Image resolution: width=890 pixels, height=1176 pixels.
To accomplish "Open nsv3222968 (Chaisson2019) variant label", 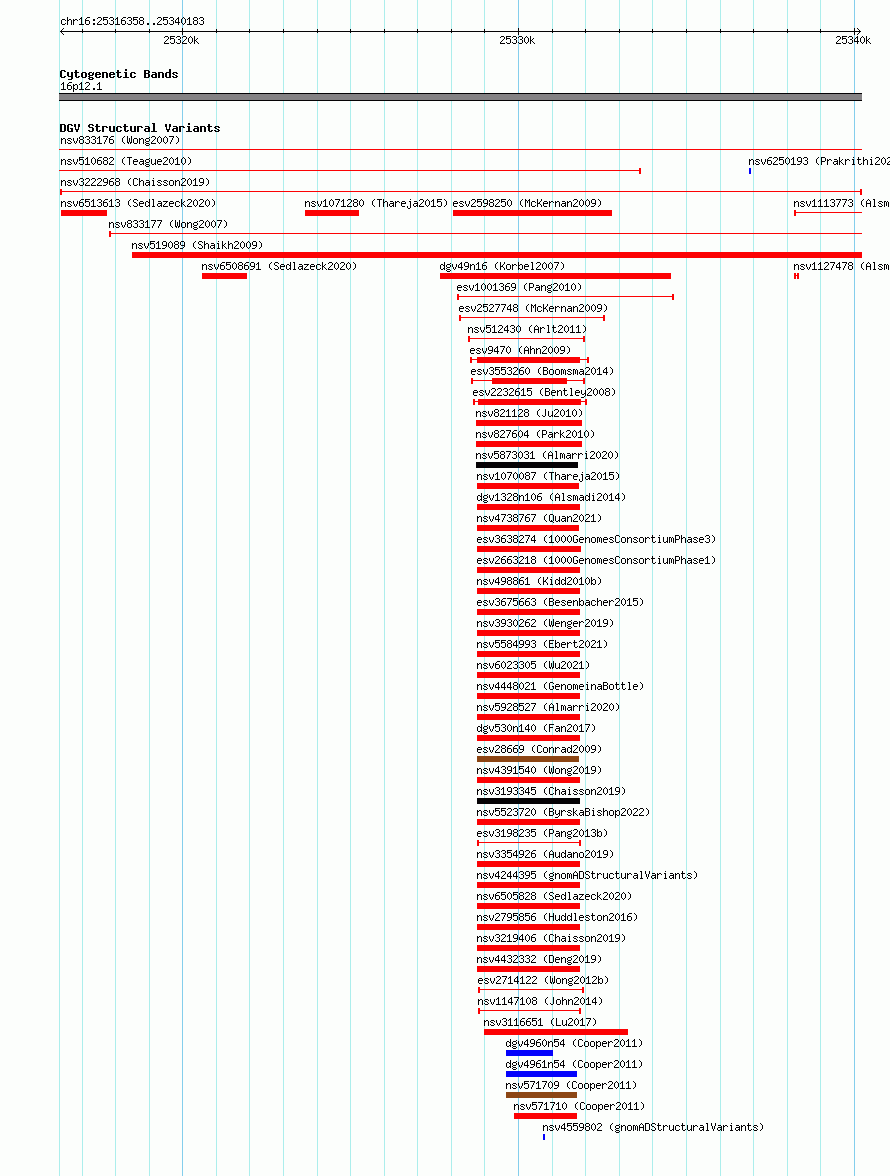I will pos(135,182).
